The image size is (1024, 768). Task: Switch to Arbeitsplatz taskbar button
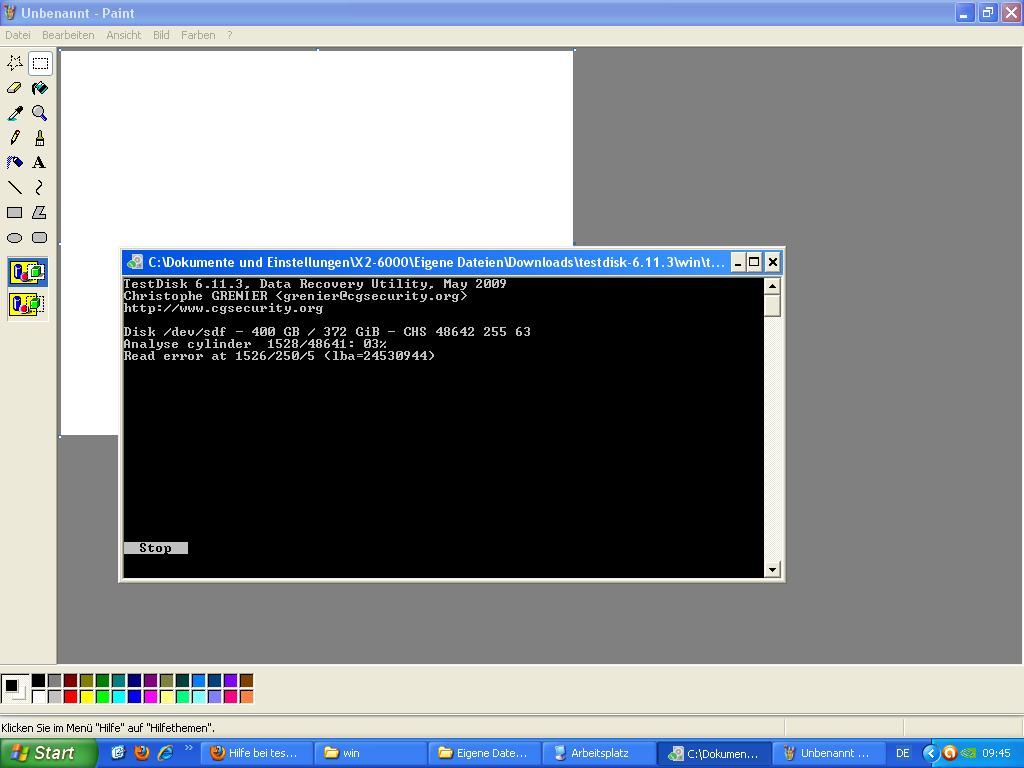tap(599, 753)
